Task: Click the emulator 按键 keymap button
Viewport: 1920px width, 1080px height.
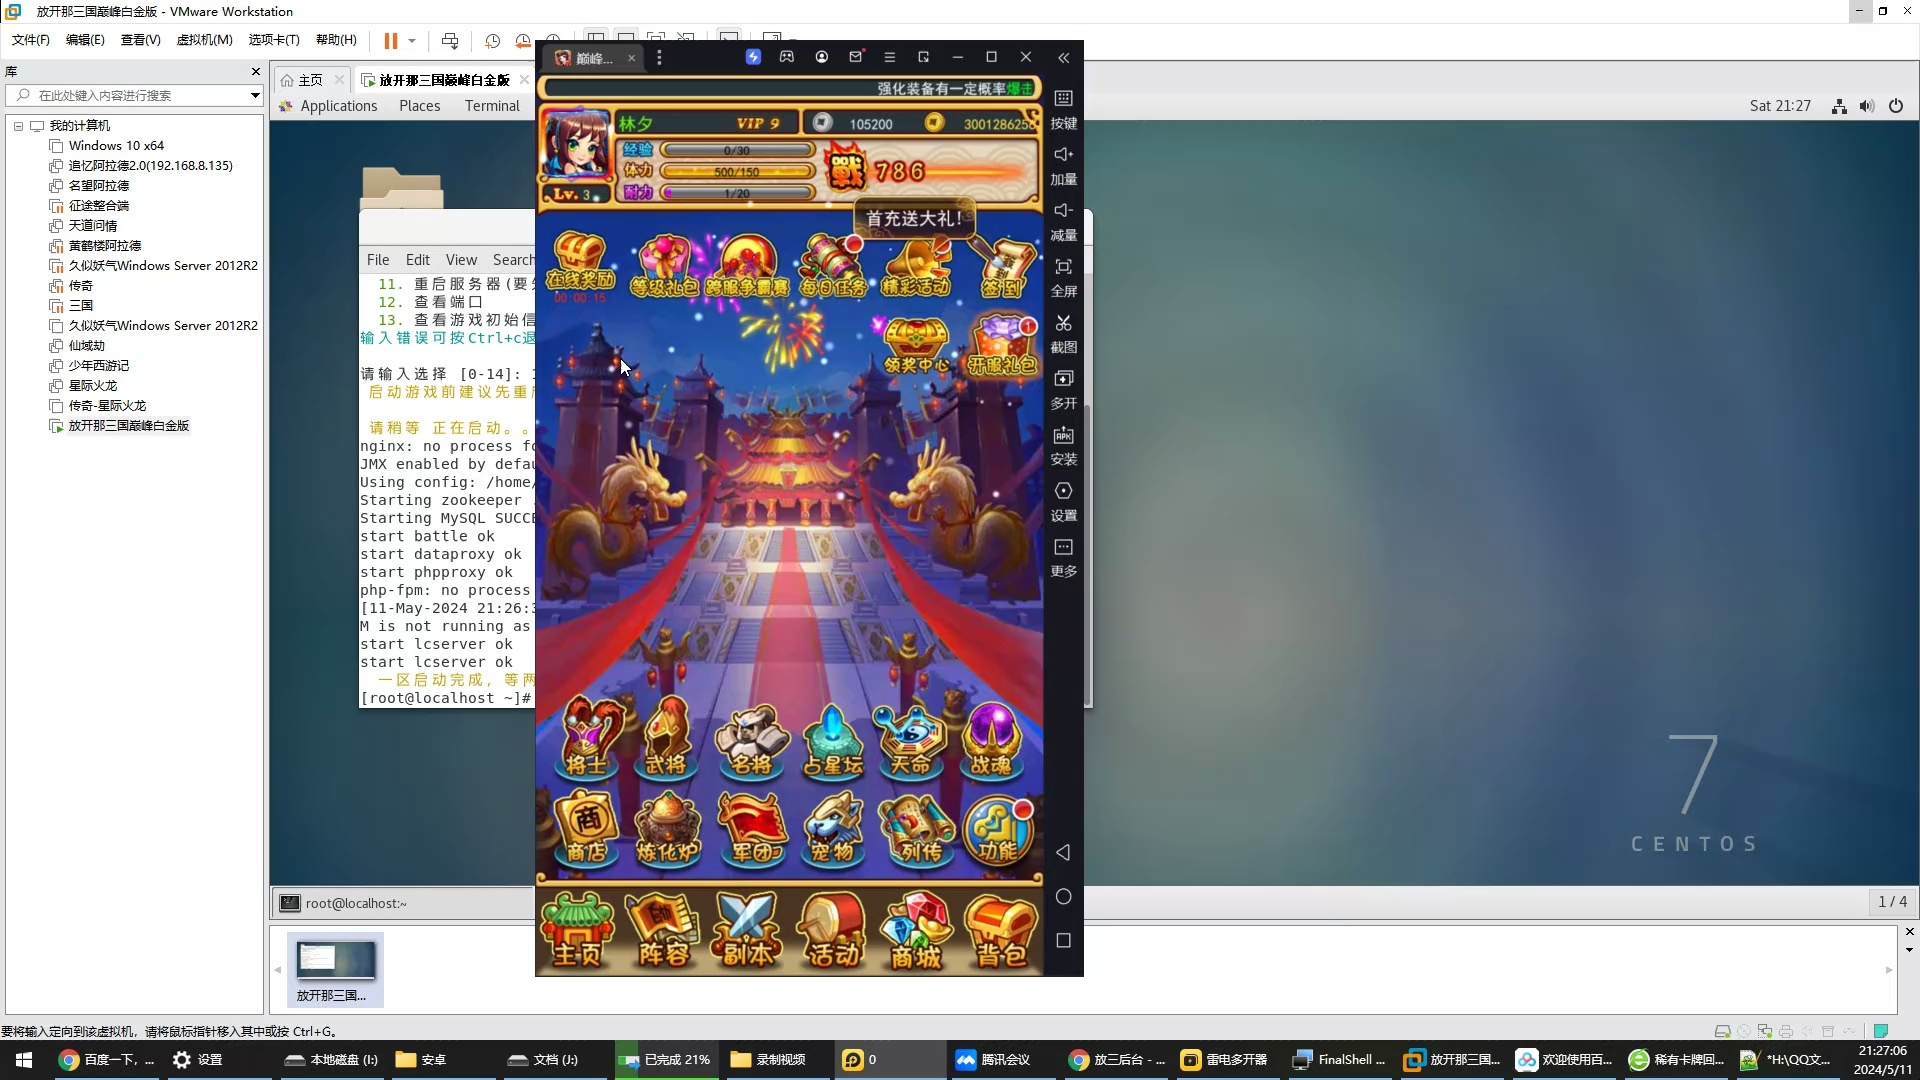Action: click(1063, 109)
